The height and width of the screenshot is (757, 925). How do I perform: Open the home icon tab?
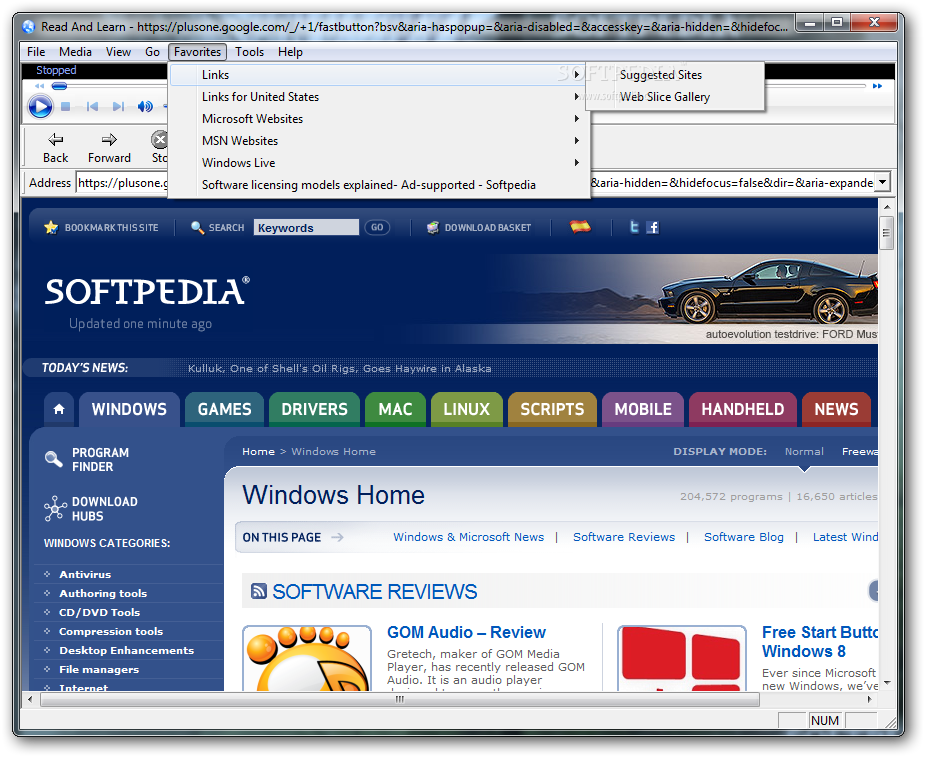point(59,409)
